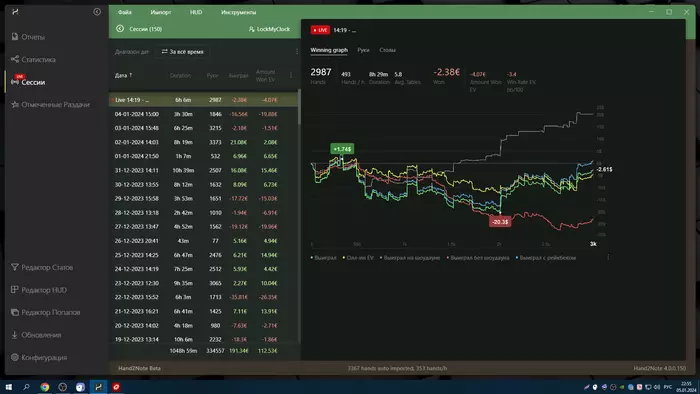Image resolution: width=700 pixels, height=394 pixels.
Task: Open Редактор Попапов icon
Action: [x=15, y=312]
